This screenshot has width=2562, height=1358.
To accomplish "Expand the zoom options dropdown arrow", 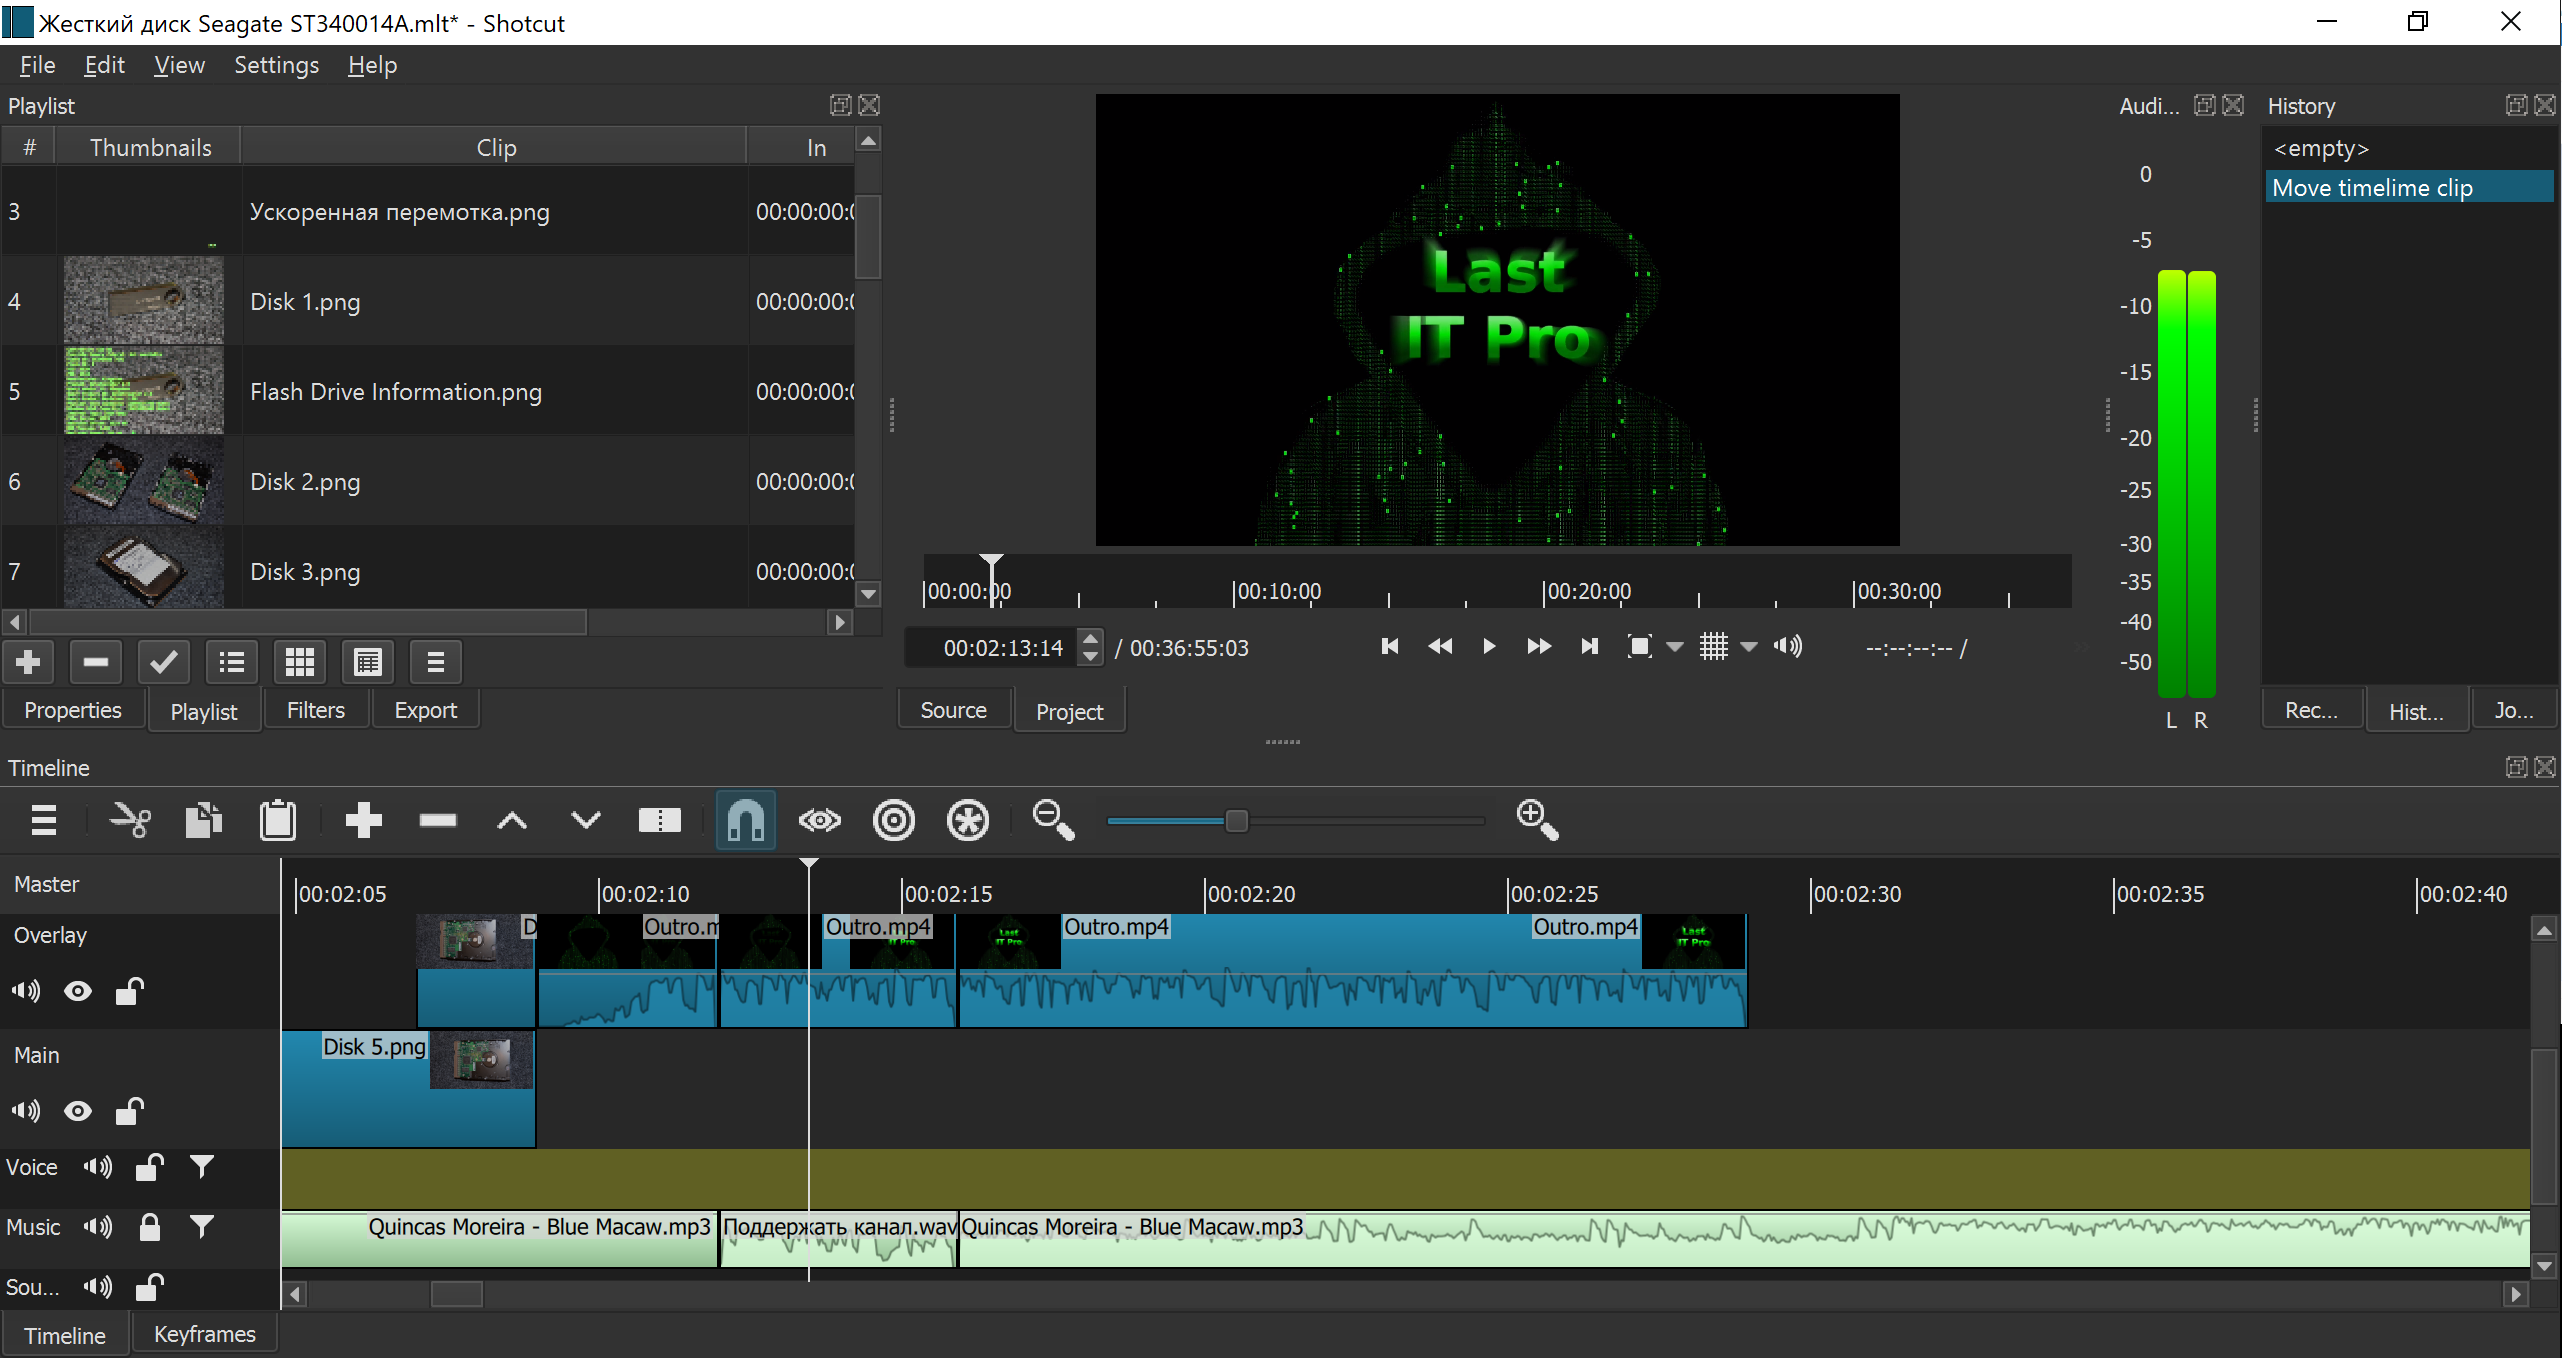I will [1675, 647].
